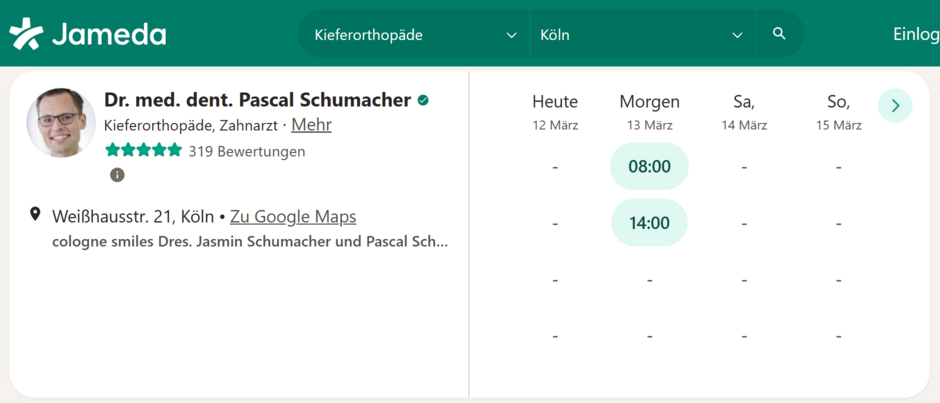Image resolution: width=940 pixels, height=403 pixels.
Task: Click the magnifier search icon
Action: 779,34
